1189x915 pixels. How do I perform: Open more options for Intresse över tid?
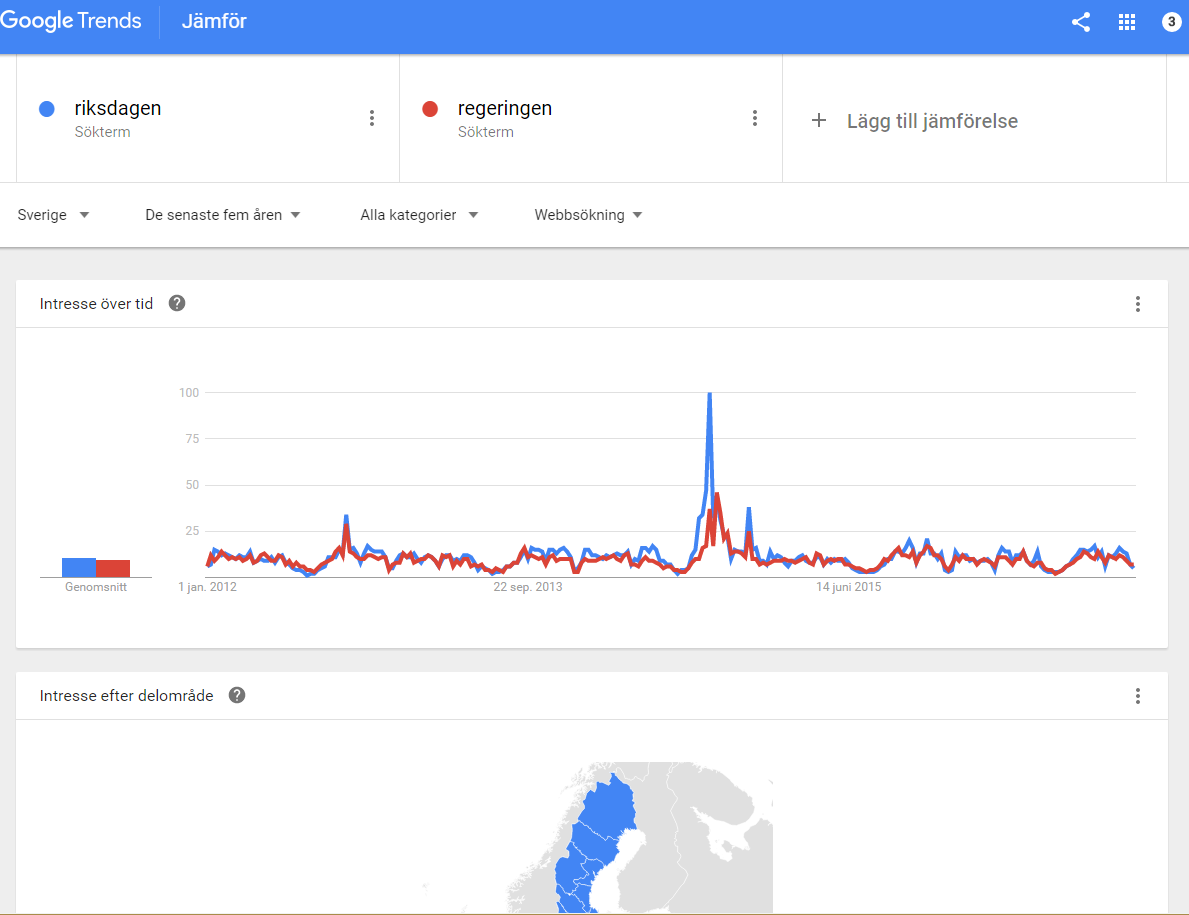(1137, 304)
